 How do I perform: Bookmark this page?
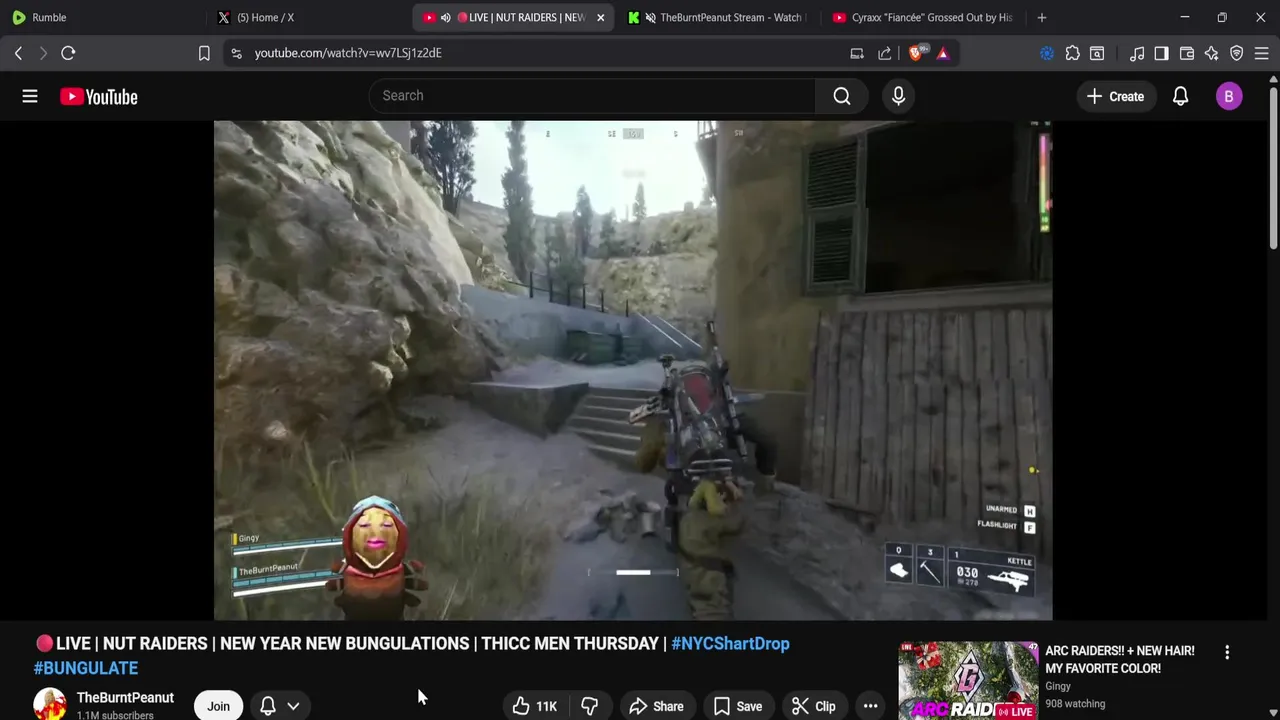pyautogui.click(x=204, y=53)
